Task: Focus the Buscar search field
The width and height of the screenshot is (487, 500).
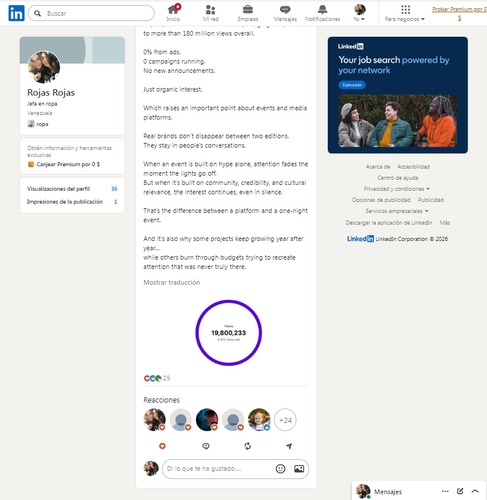Action: click(91, 13)
